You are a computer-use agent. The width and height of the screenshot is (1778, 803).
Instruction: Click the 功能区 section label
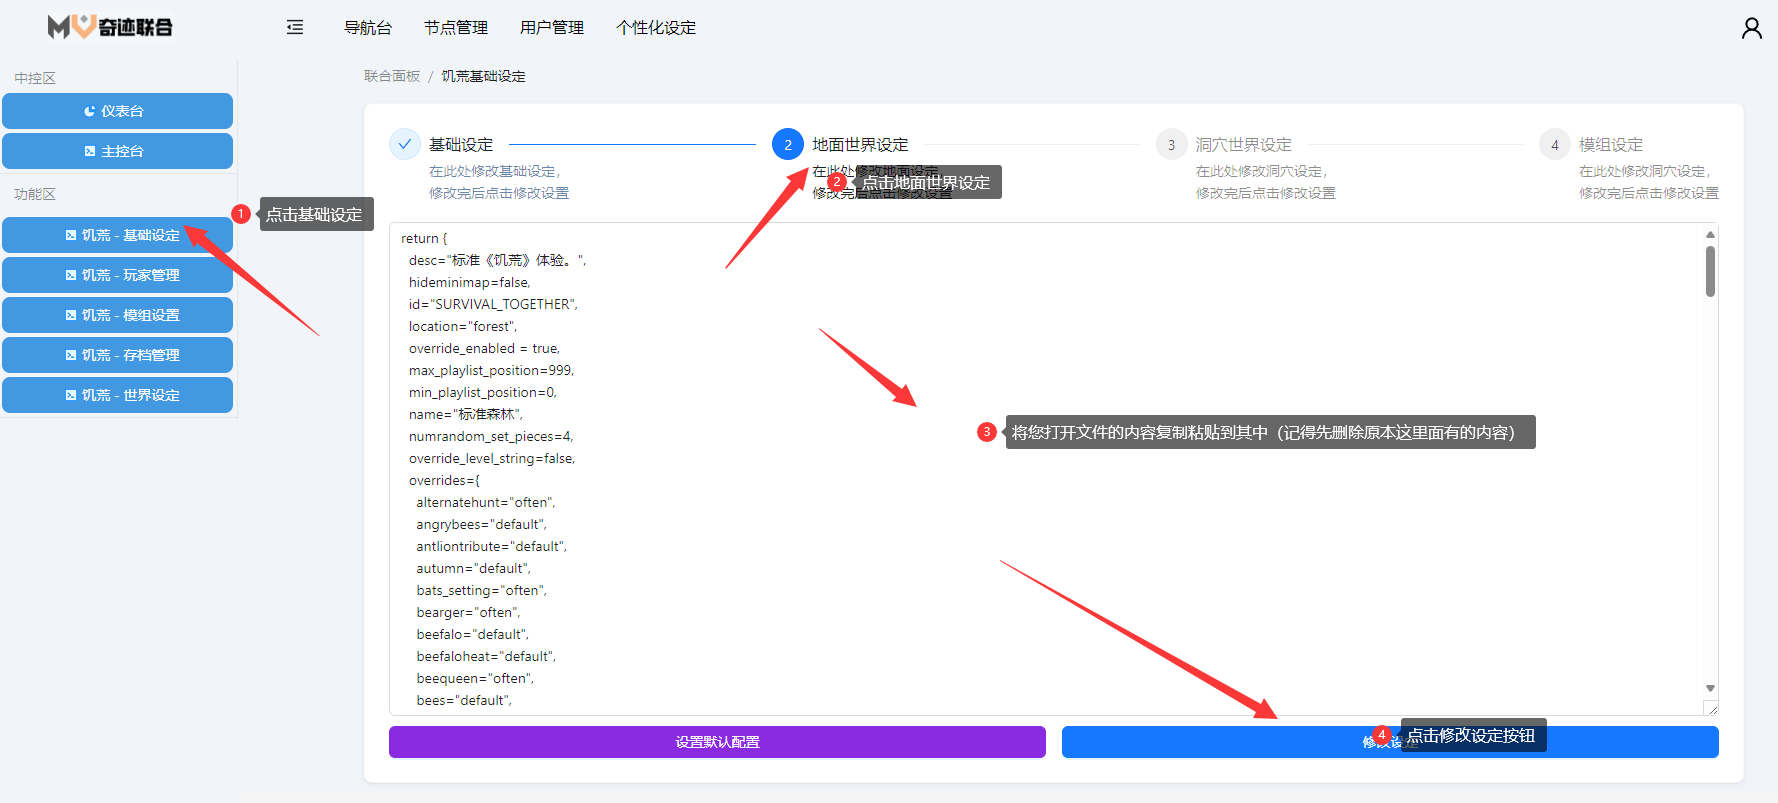[x=35, y=194]
